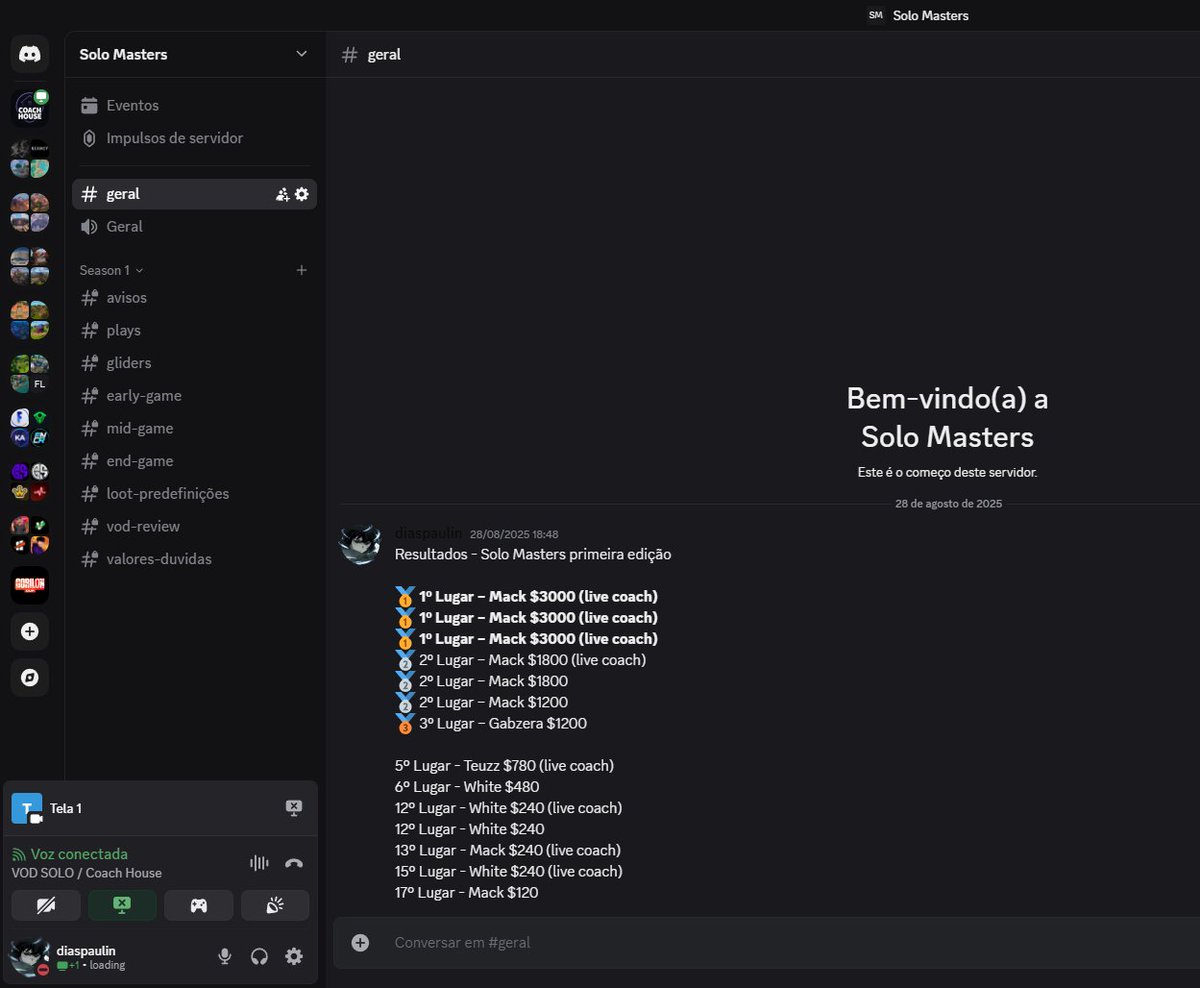The height and width of the screenshot is (988, 1200).
Task: Open user settings gear next to diaspaulin
Action: [x=294, y=956]
